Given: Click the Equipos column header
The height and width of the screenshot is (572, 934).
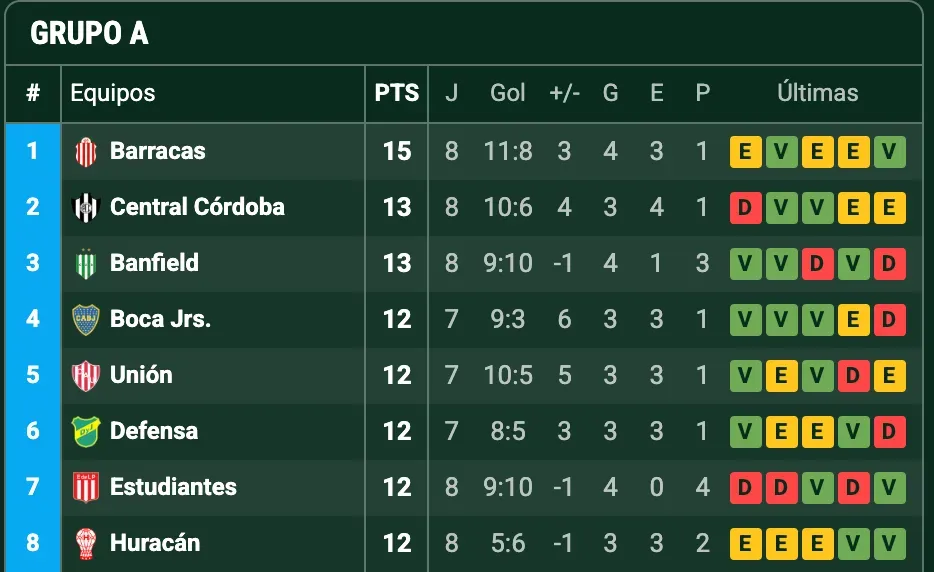Looking at the screenshot, I should pyautogui.click(x=113, y=93).
